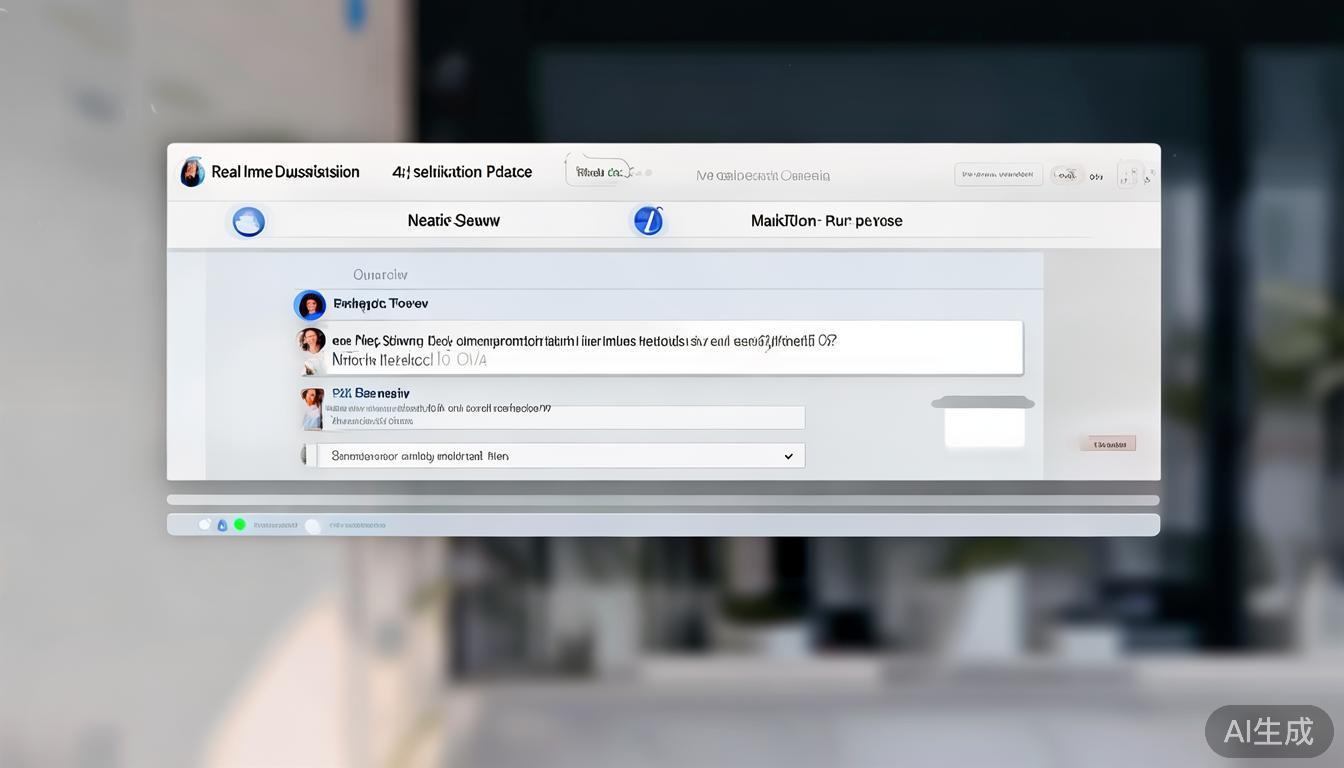
Task: Click the blue droplet icon in bottom bar
Action: (222, 524)
